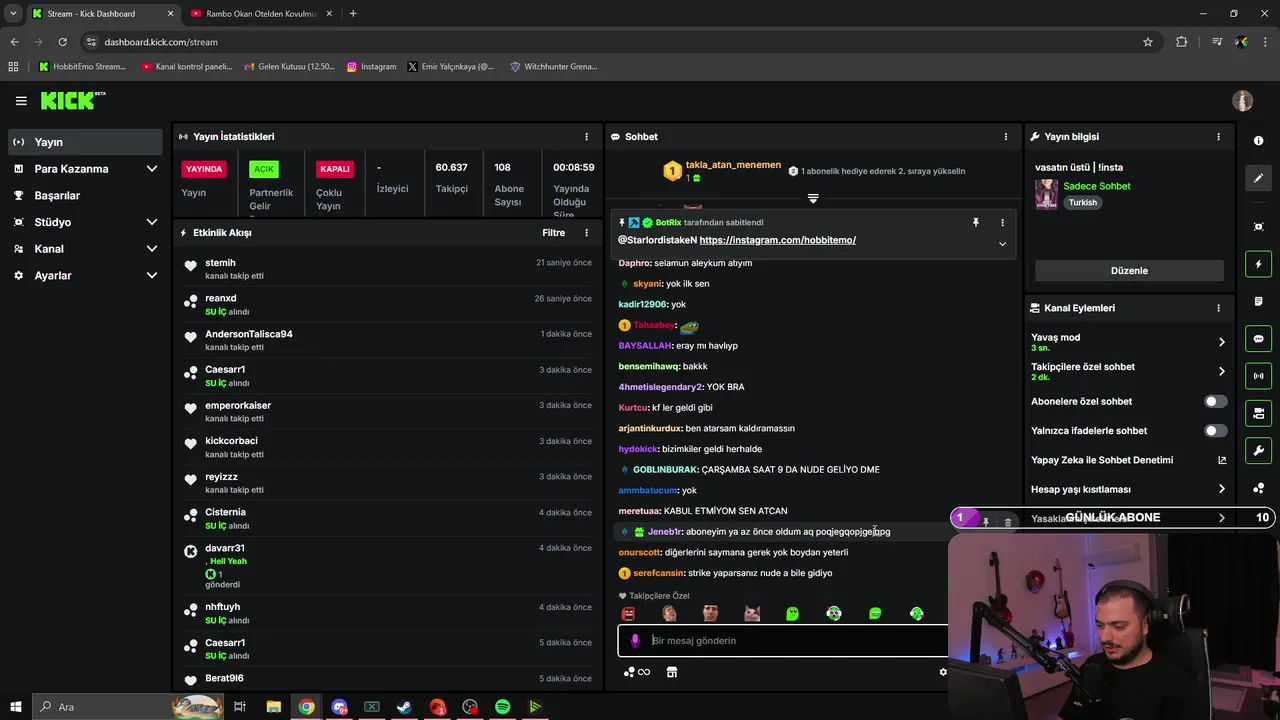This screenshot has width=1280, height=720.
Task: Toggle the stream preview camera icon
Action: pos(1259,413)
